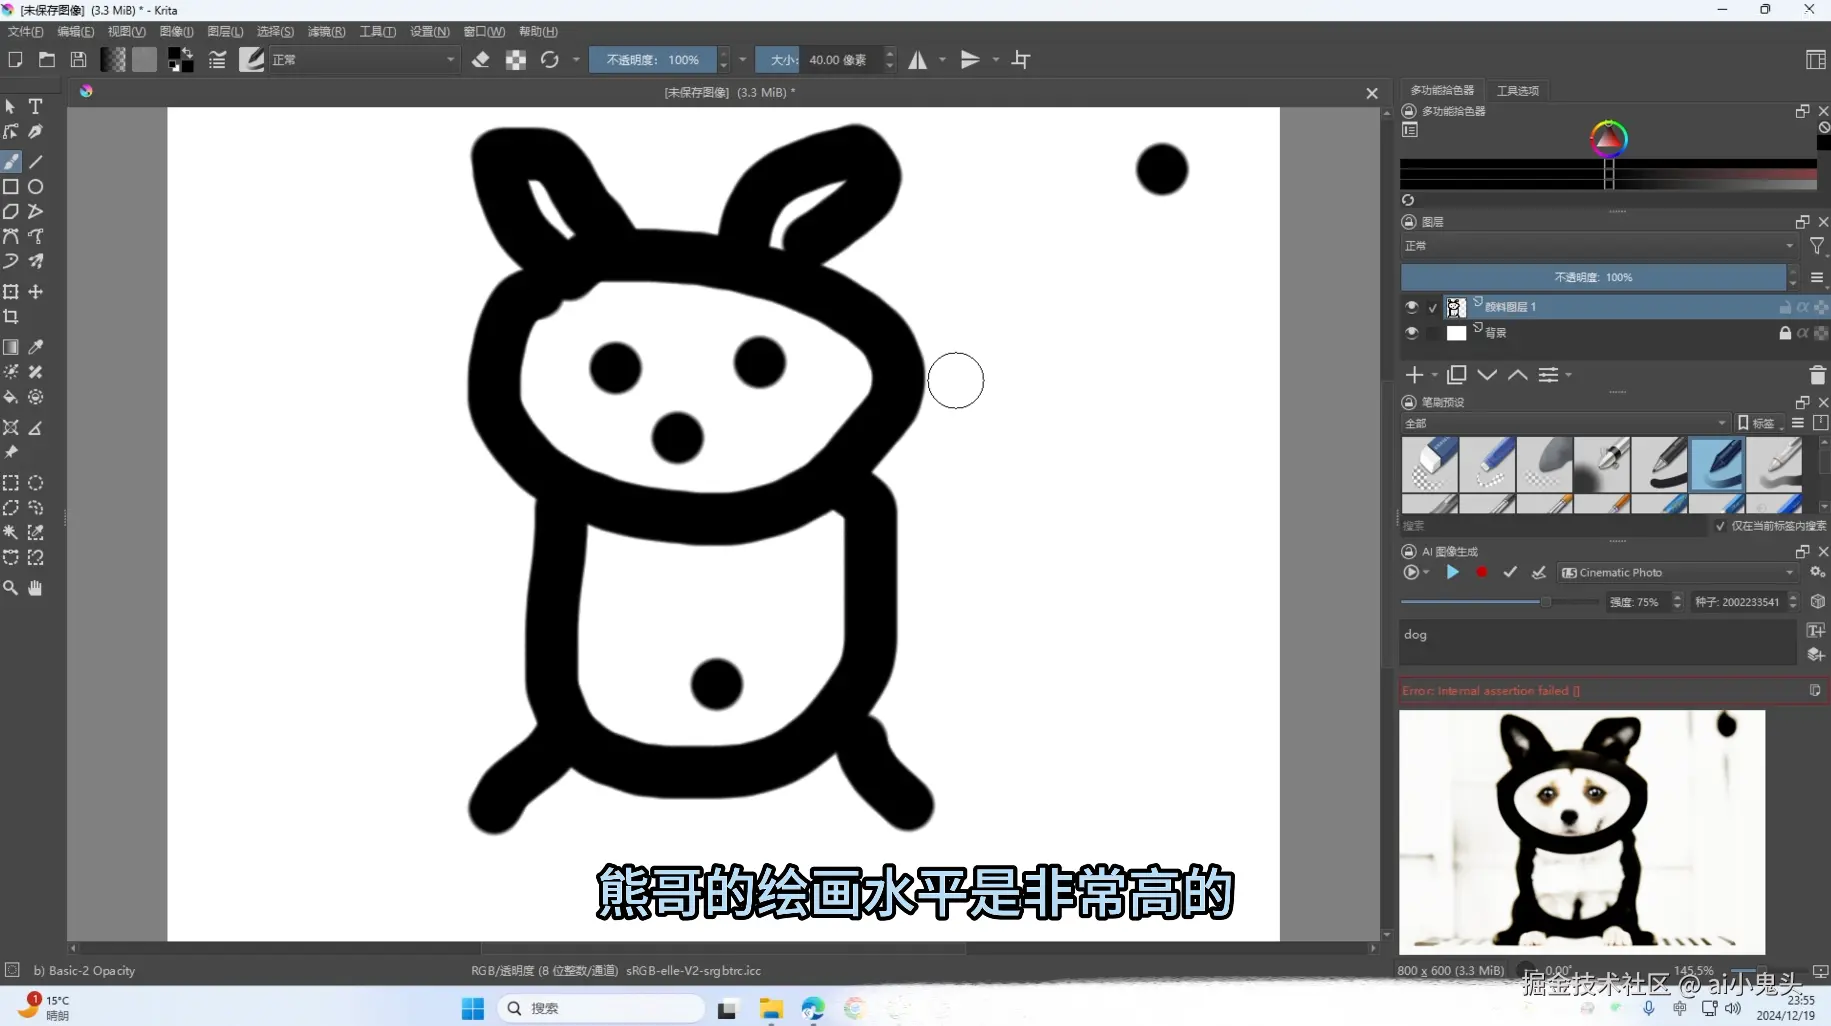Activate the Pan hand tool
This screenshot has height=1026, width=1831.
[36, 588]
